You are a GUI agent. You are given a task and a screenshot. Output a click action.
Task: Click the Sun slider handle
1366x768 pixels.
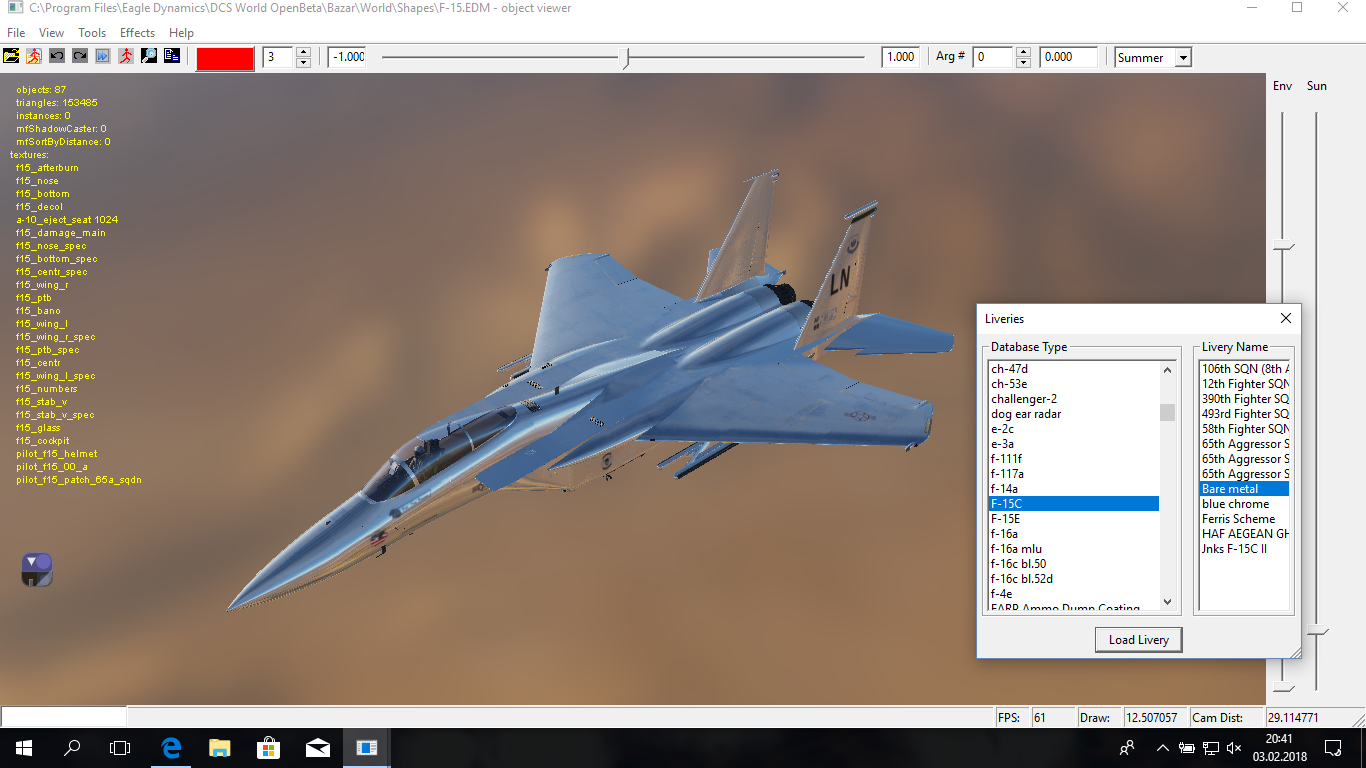[1317, 631]
